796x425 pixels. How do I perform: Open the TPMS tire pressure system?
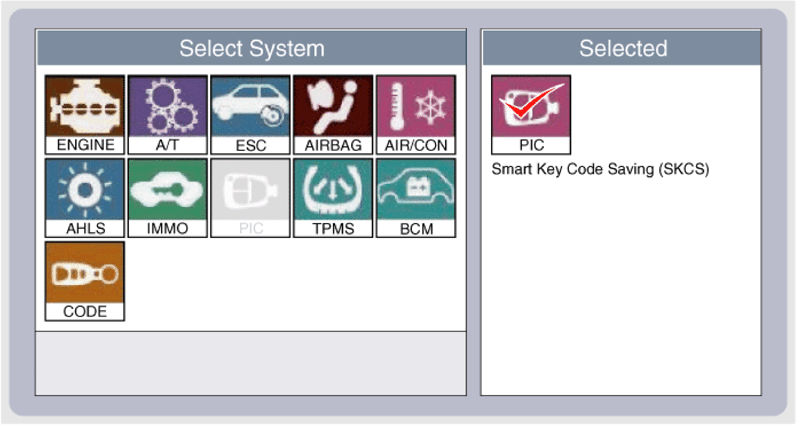[x=332, y=197]
